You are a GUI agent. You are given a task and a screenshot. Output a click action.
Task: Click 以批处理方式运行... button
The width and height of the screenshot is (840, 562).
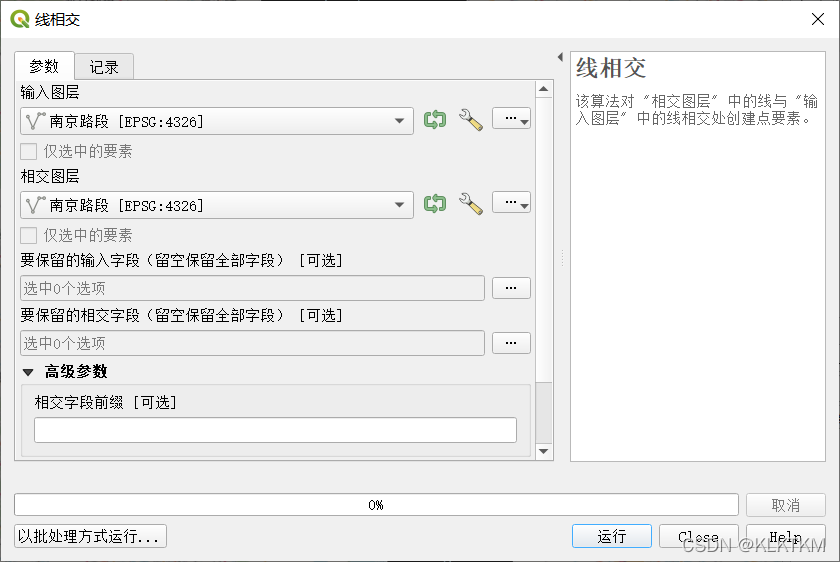(x=91, y=536)
